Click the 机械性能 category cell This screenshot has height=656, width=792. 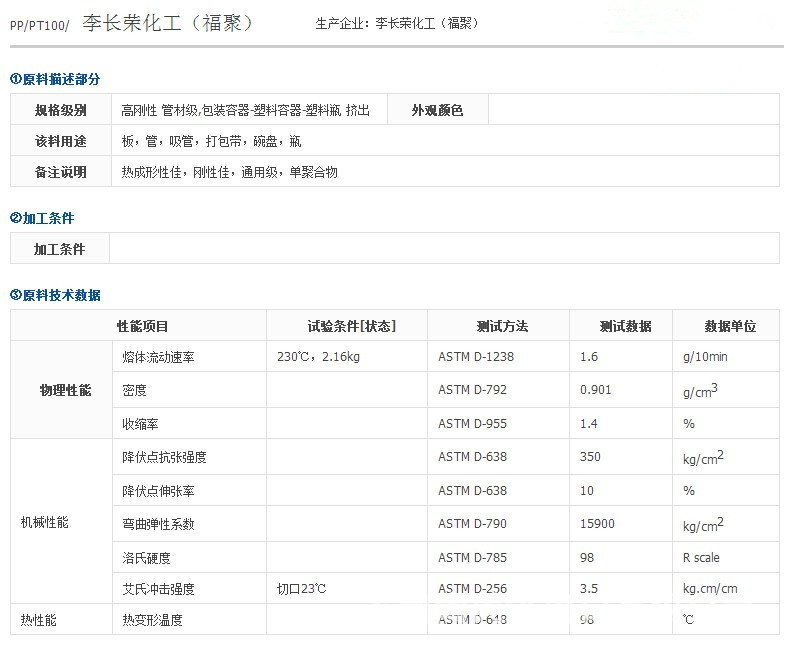tap(62, 522)
